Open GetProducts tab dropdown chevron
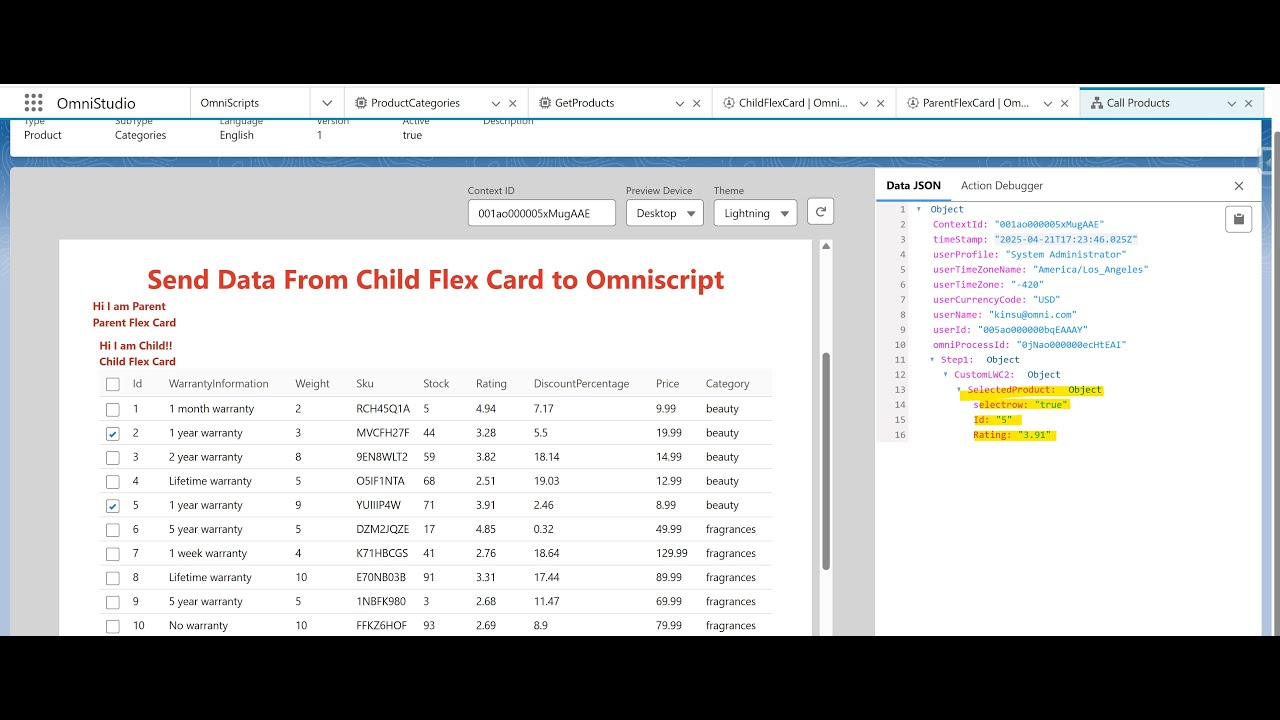Screen dimensions: 1280x720 pos(680,103)
